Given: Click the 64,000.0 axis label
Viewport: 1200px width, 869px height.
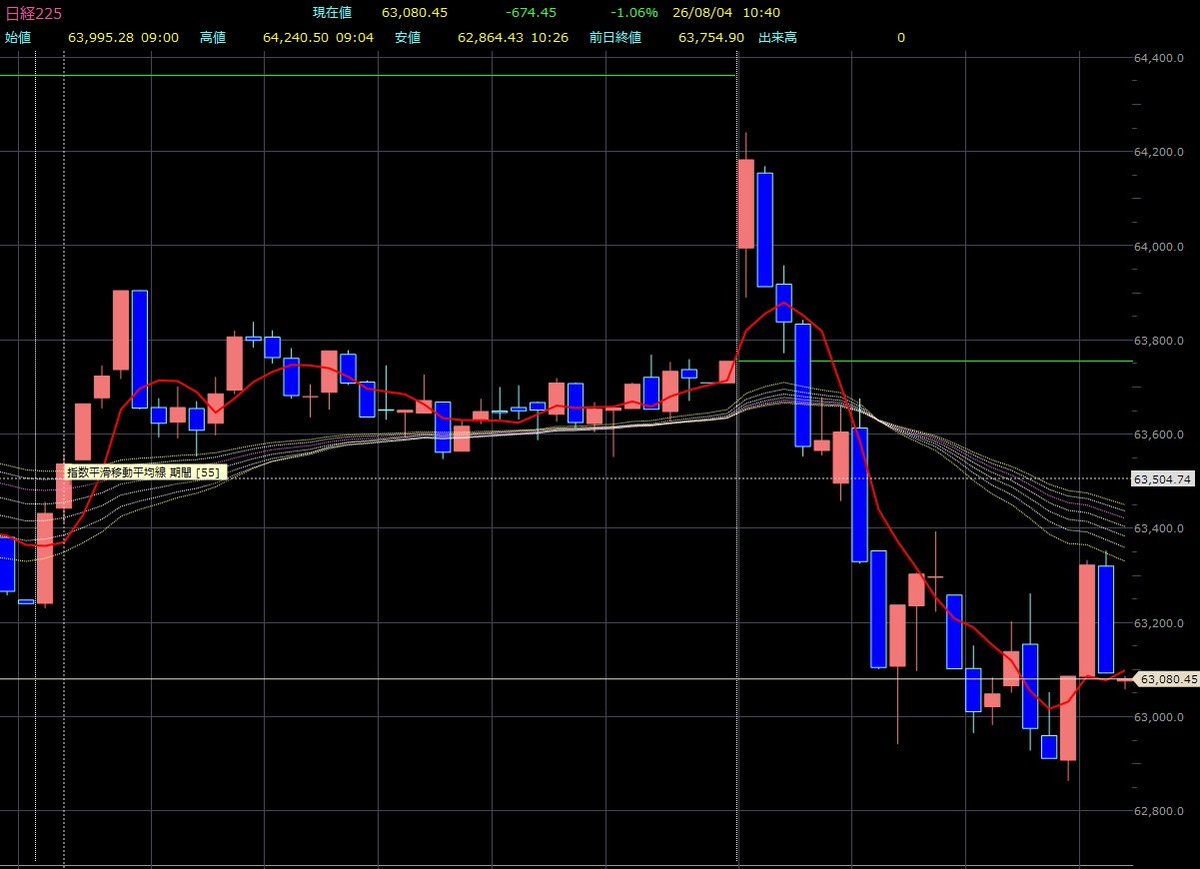Looking at the screenshot, I should tap(1160, 247).
